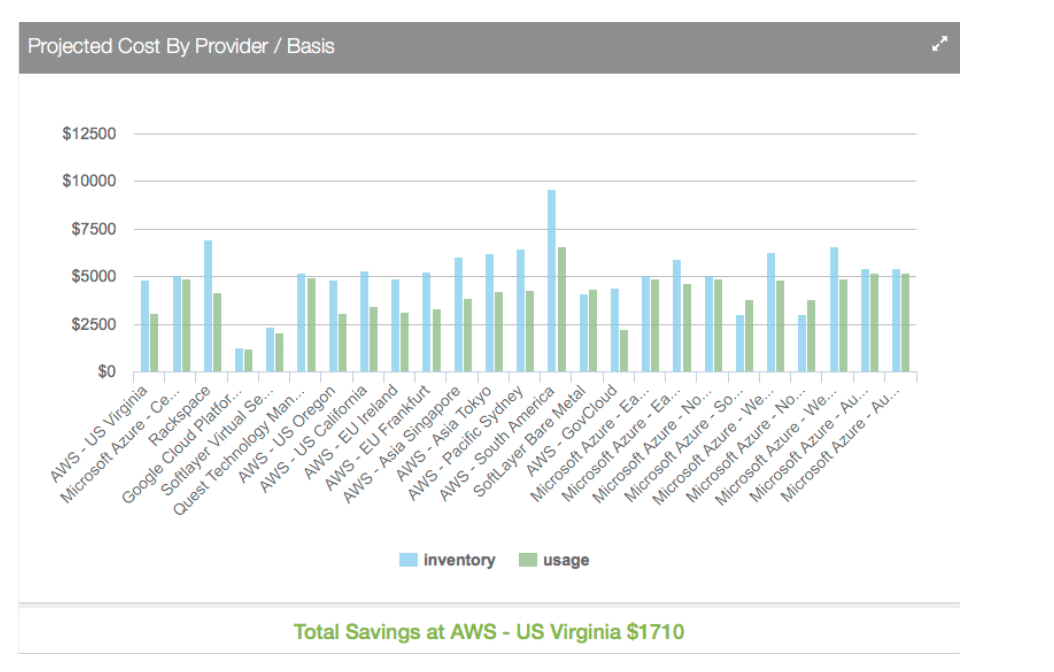Toggle the usage legend series

pyautogui.click(x=566, y=560)
